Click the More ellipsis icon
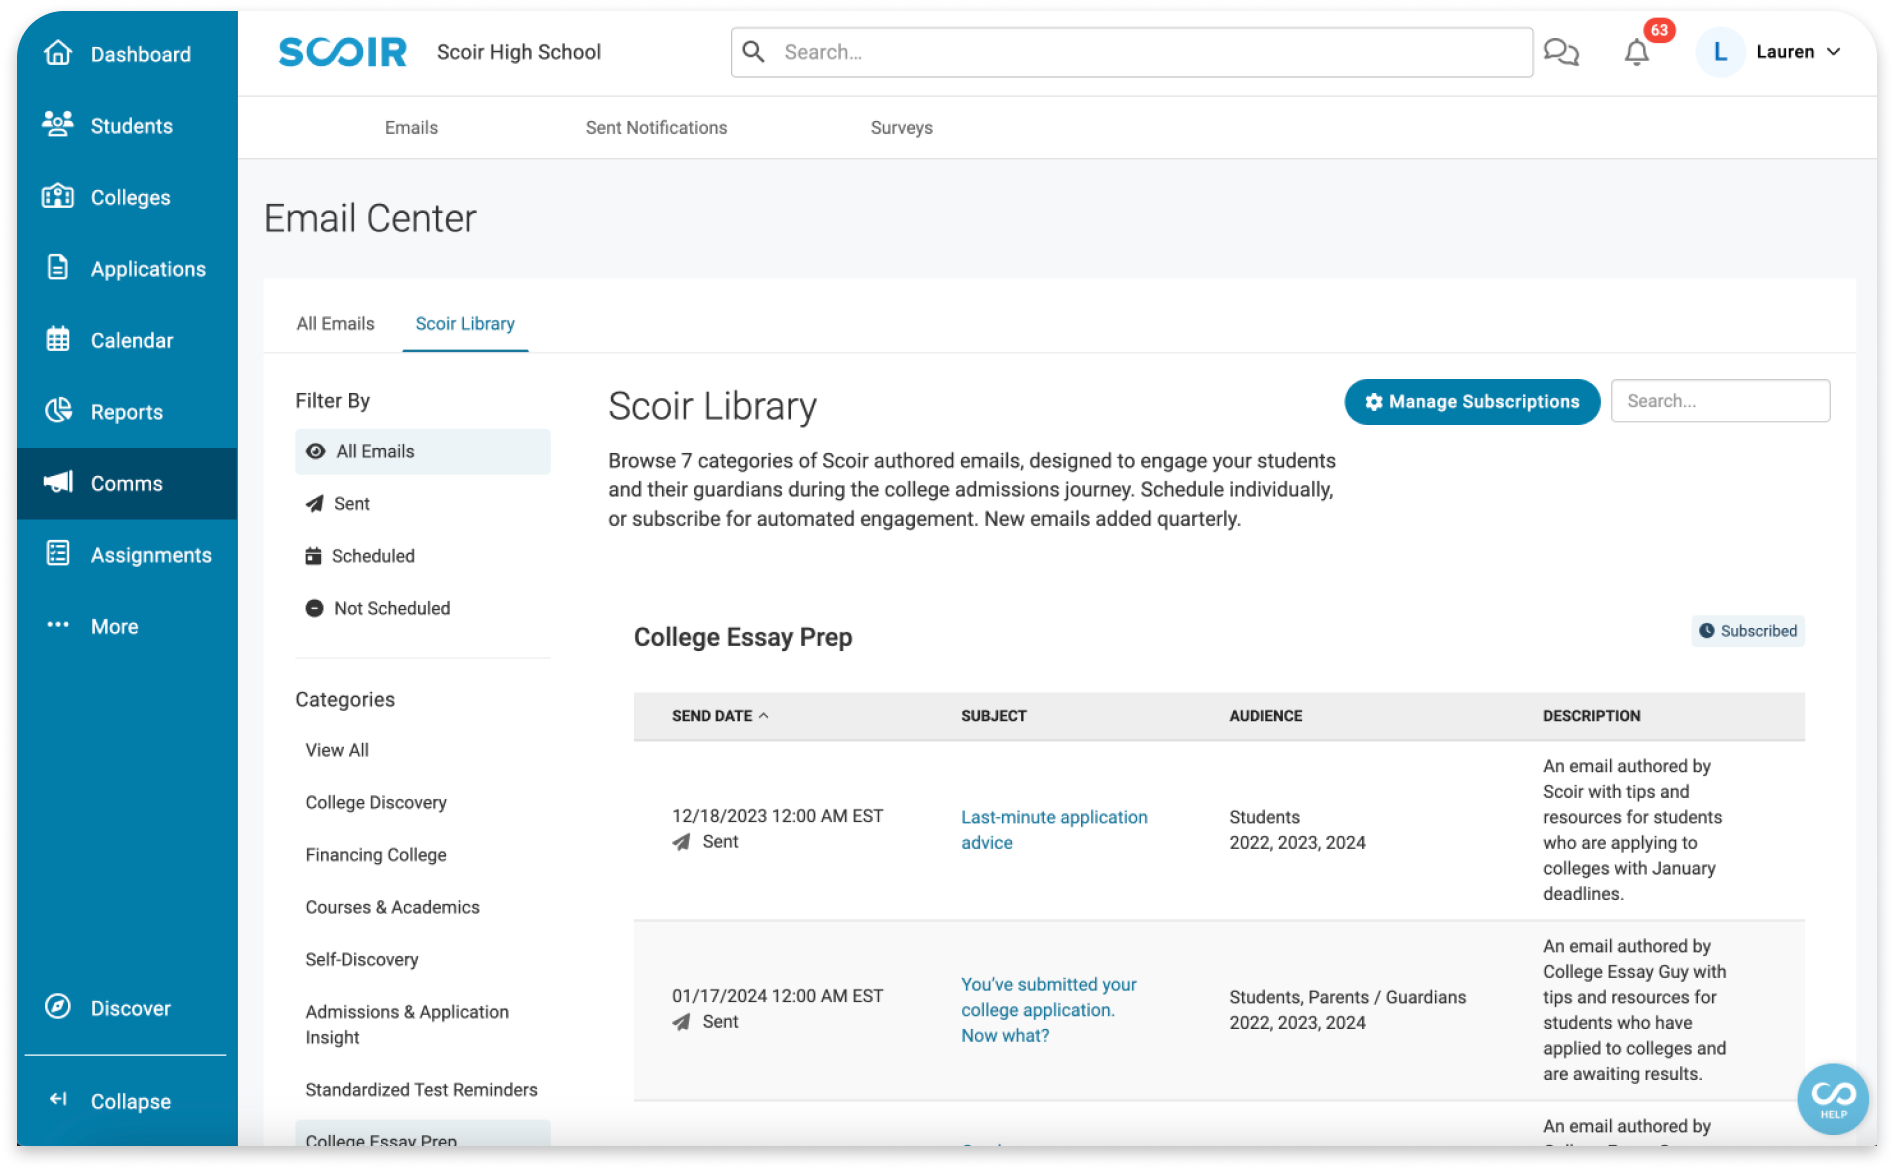The image size is (1894, 1170). click(x=58, y=625)
